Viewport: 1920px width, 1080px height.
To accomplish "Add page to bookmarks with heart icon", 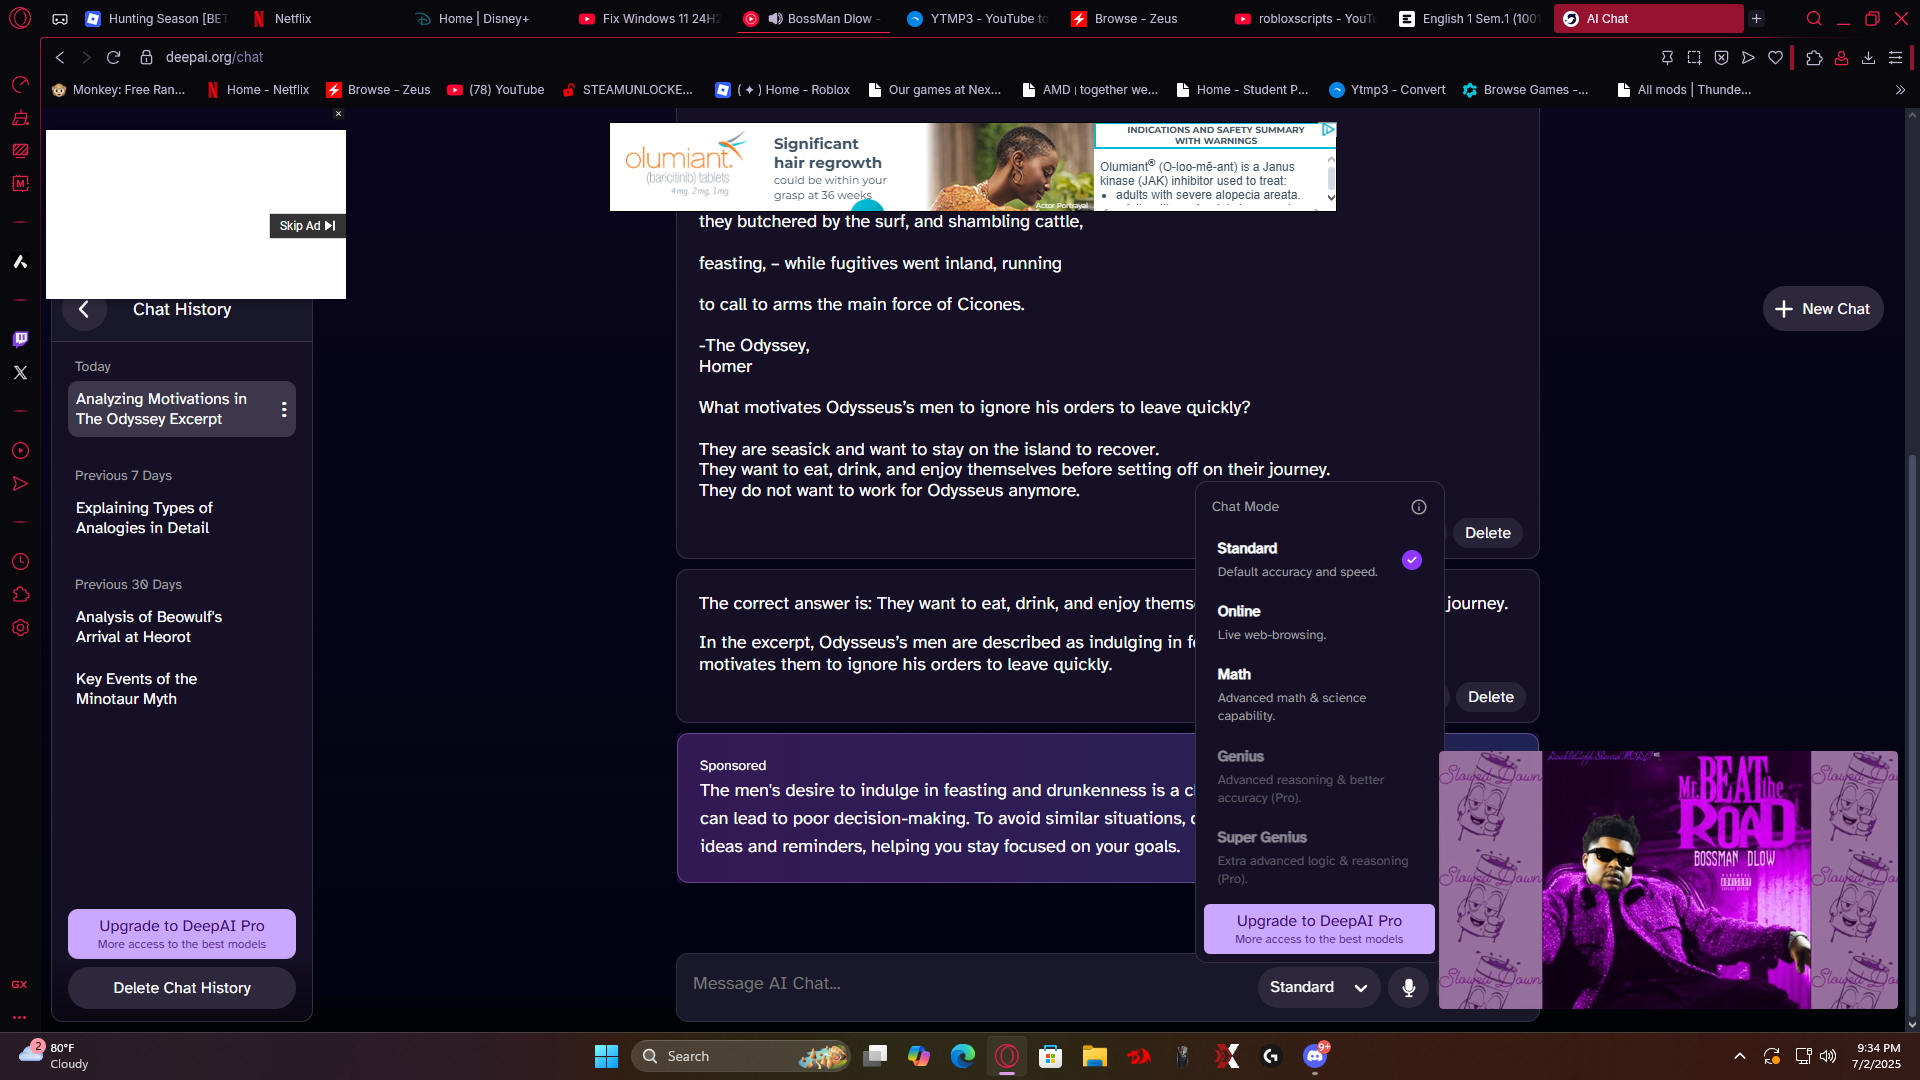I will click(x=1775, y=58).
